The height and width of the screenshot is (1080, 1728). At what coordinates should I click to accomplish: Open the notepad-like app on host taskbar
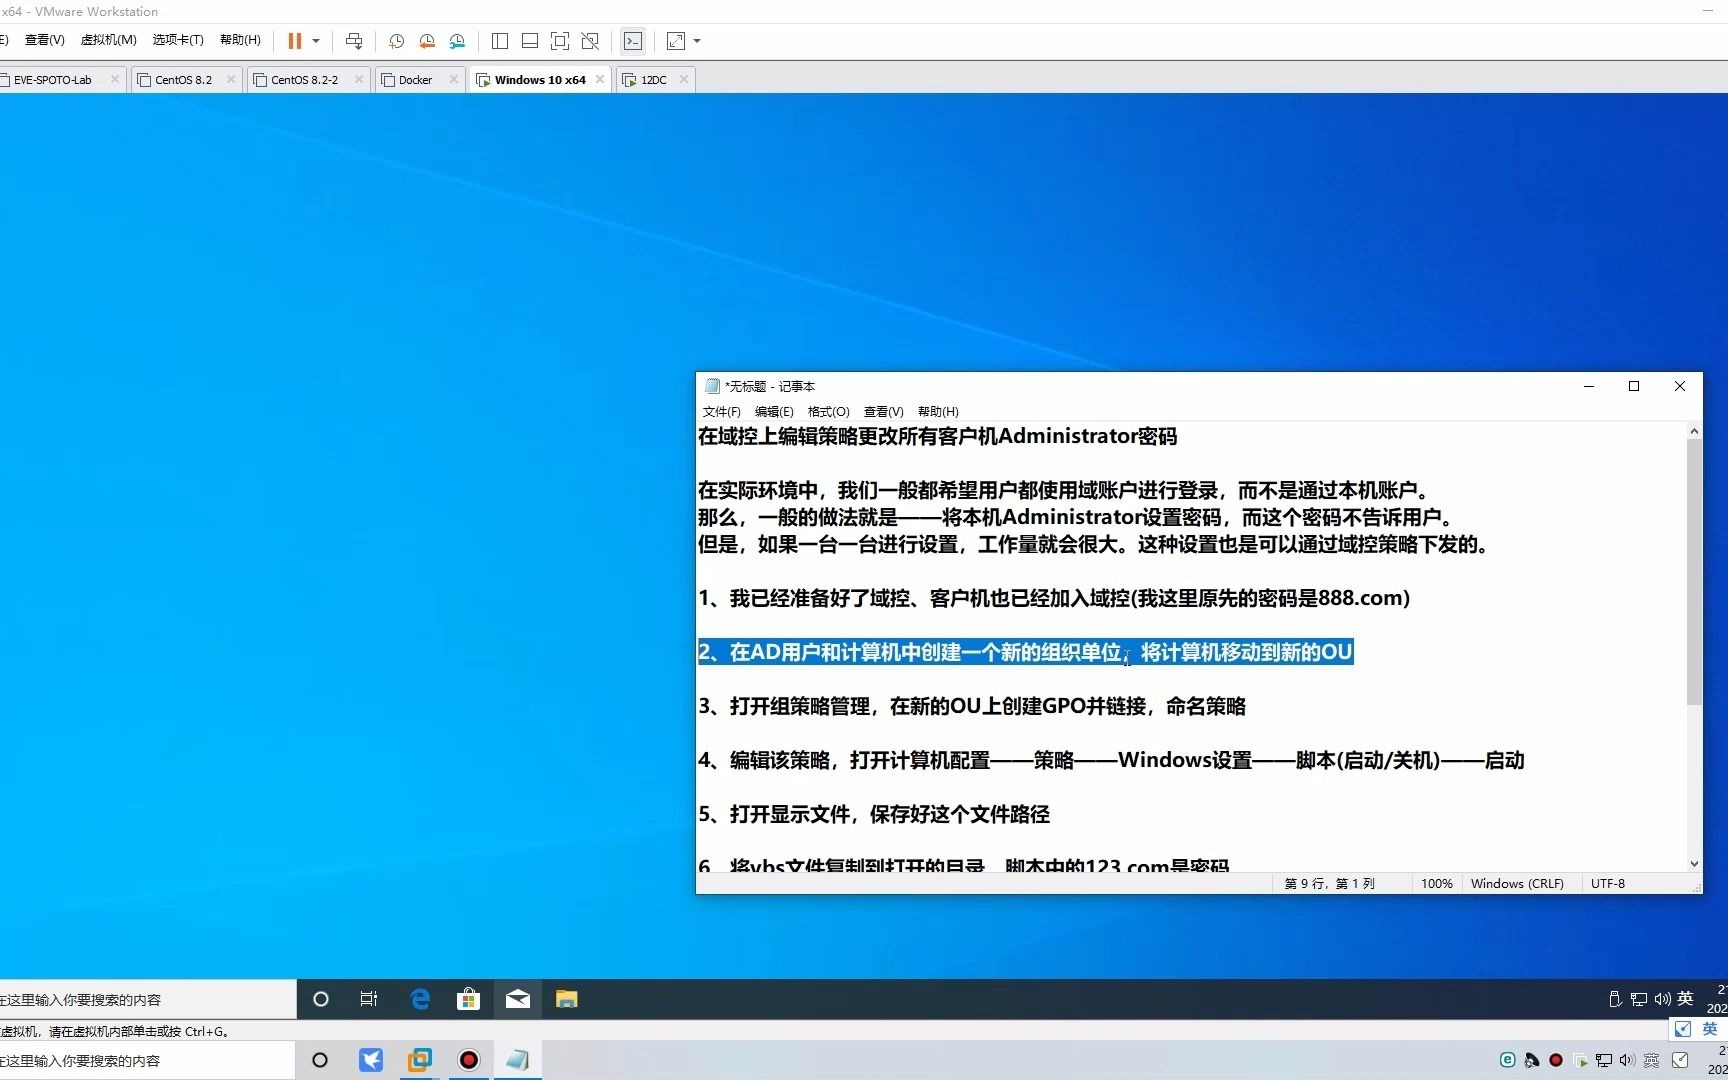[517, 1060]
